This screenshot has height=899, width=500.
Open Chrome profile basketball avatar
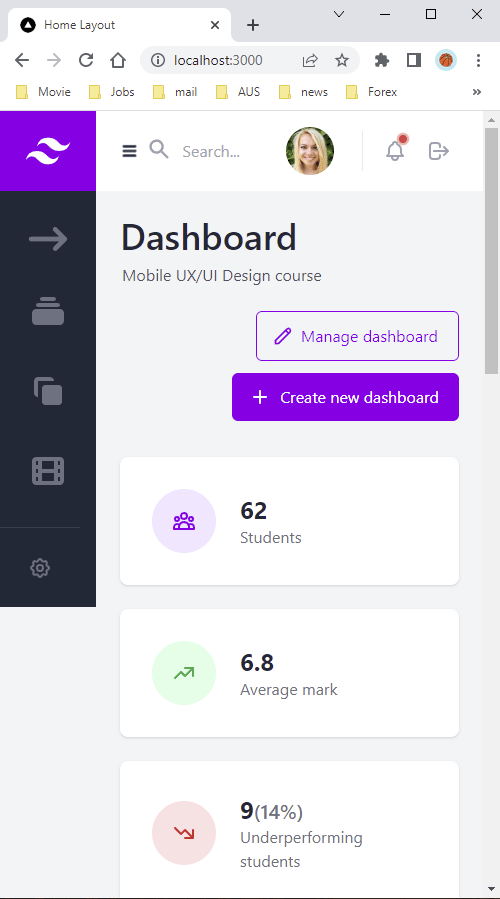click(446, 60)
